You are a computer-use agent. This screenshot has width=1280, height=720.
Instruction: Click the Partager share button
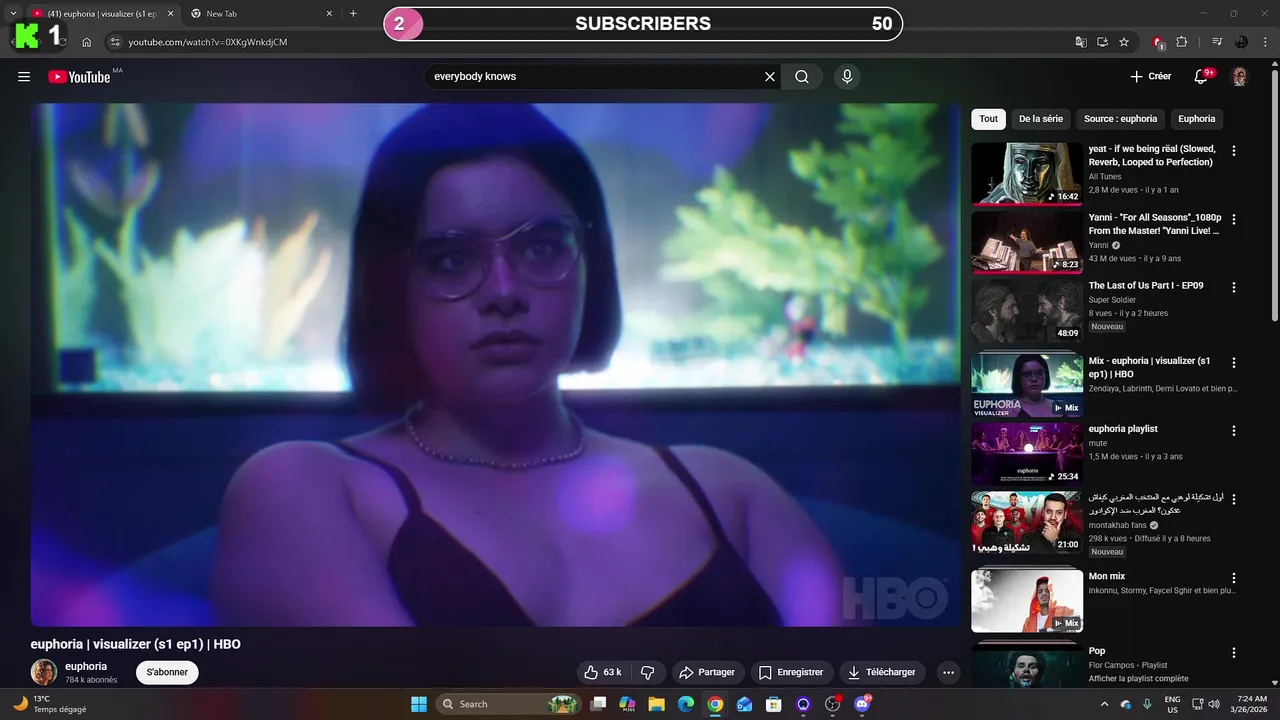(706, 673)
